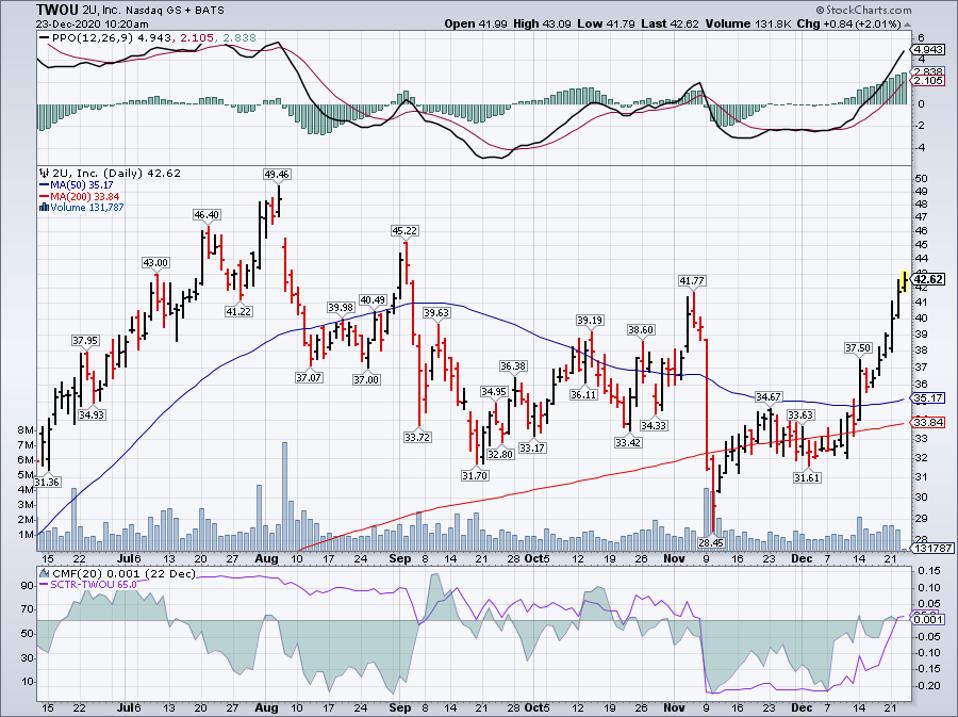This screenshot has height=717, width=958.
Task: Click the 34.67 price label
Action: click(x=769, y=397)
